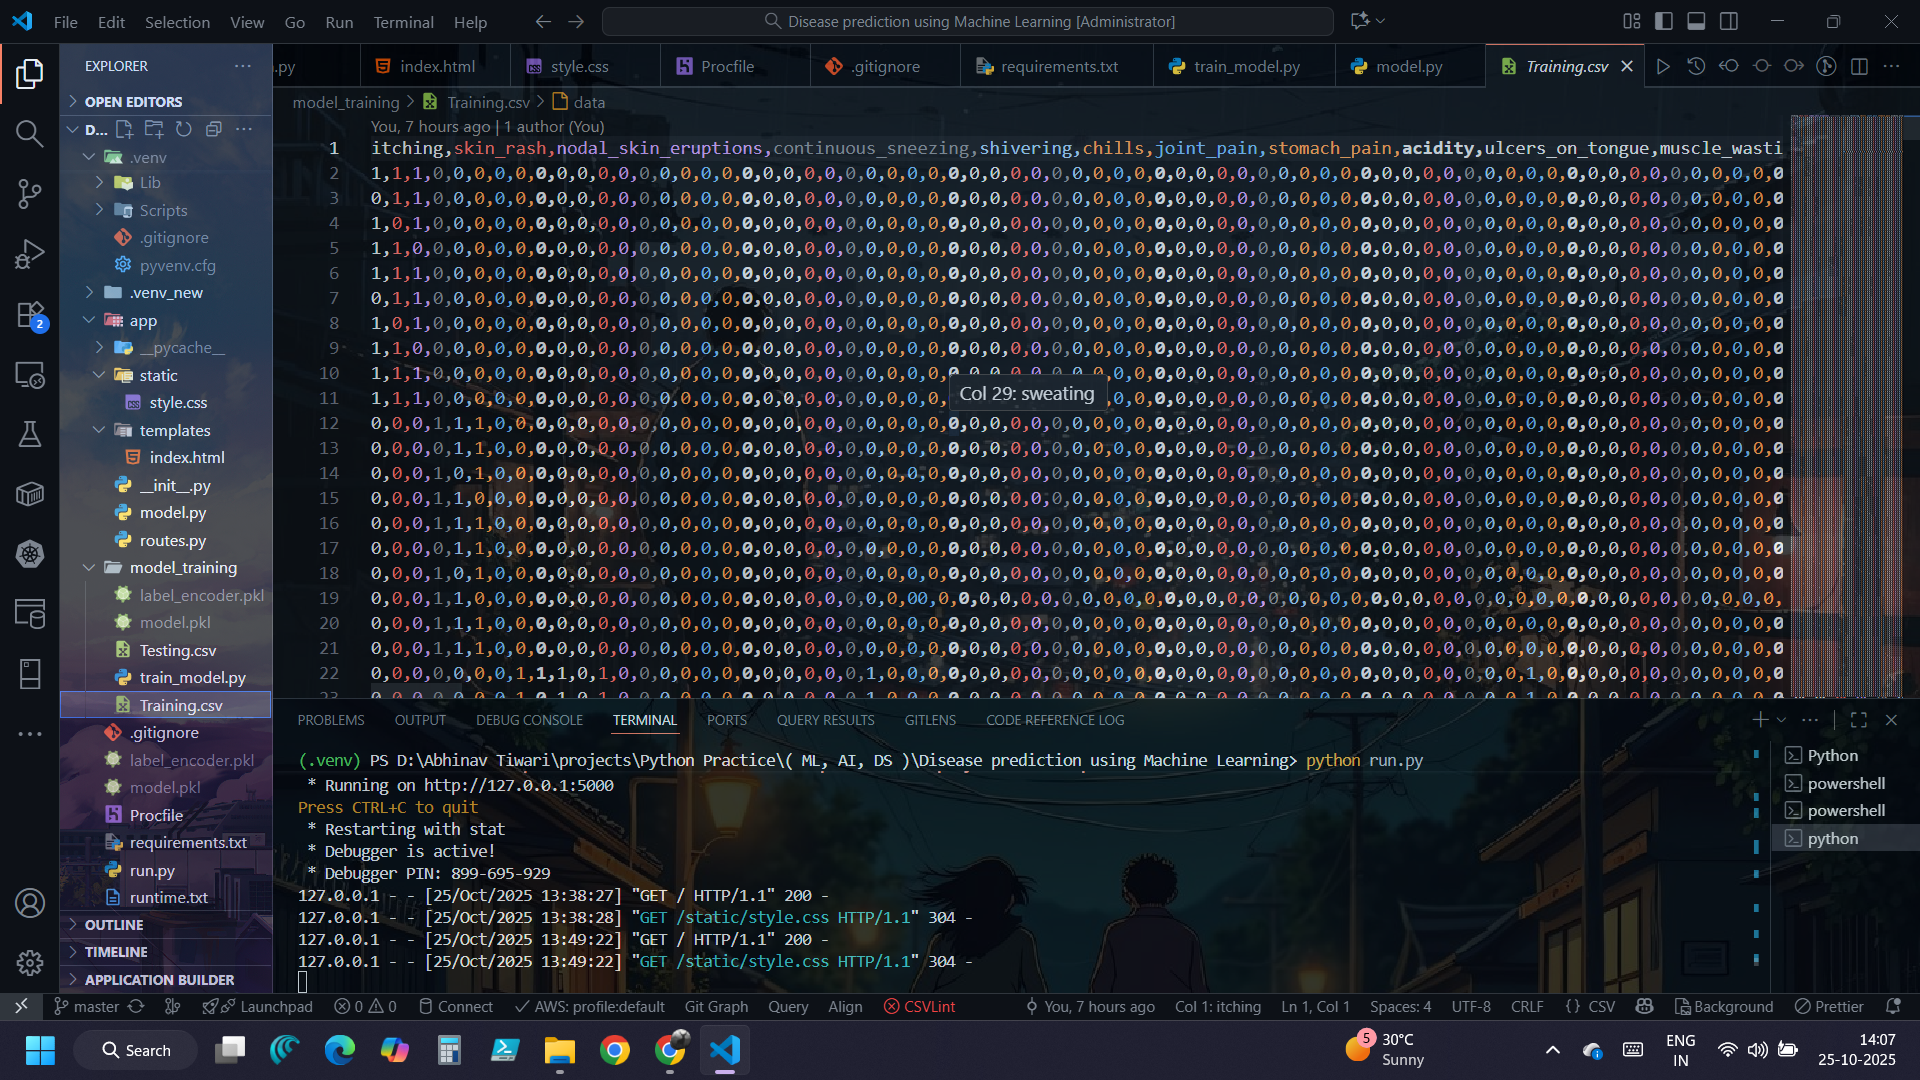Toggle Secondary Side Bar layout button
The image size is (1920, 1080).
(x=1729, y=21)
